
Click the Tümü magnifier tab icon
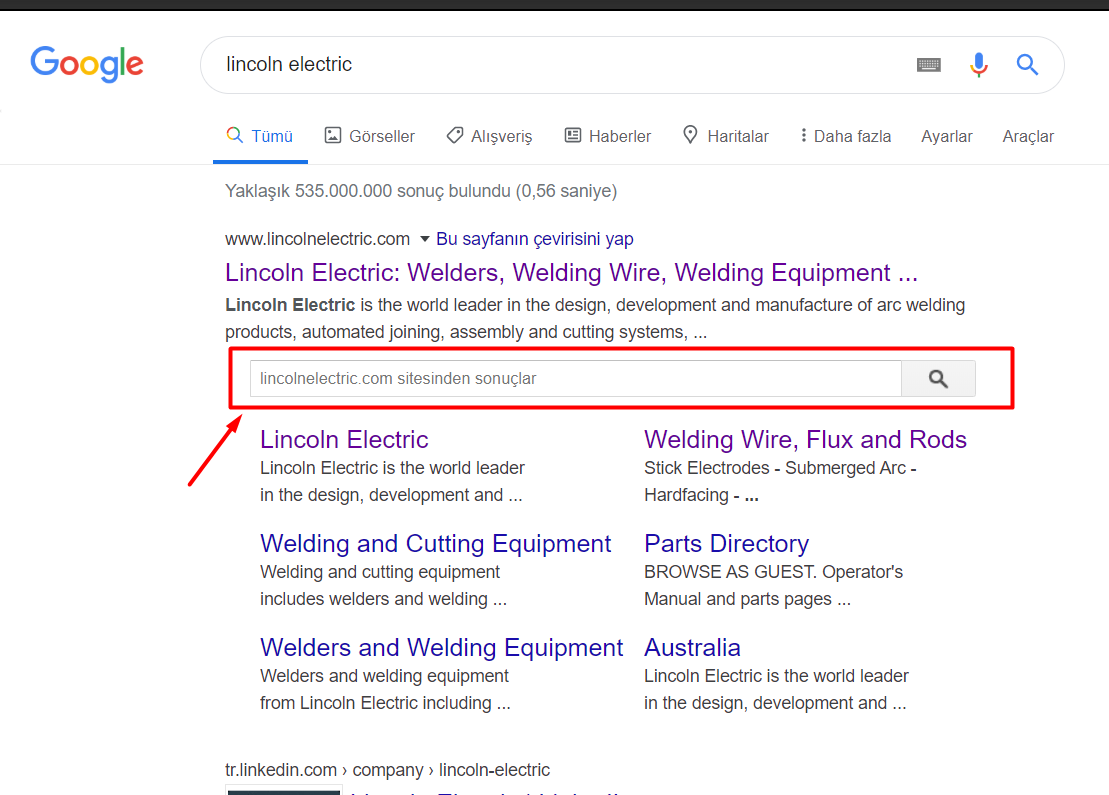235,134
